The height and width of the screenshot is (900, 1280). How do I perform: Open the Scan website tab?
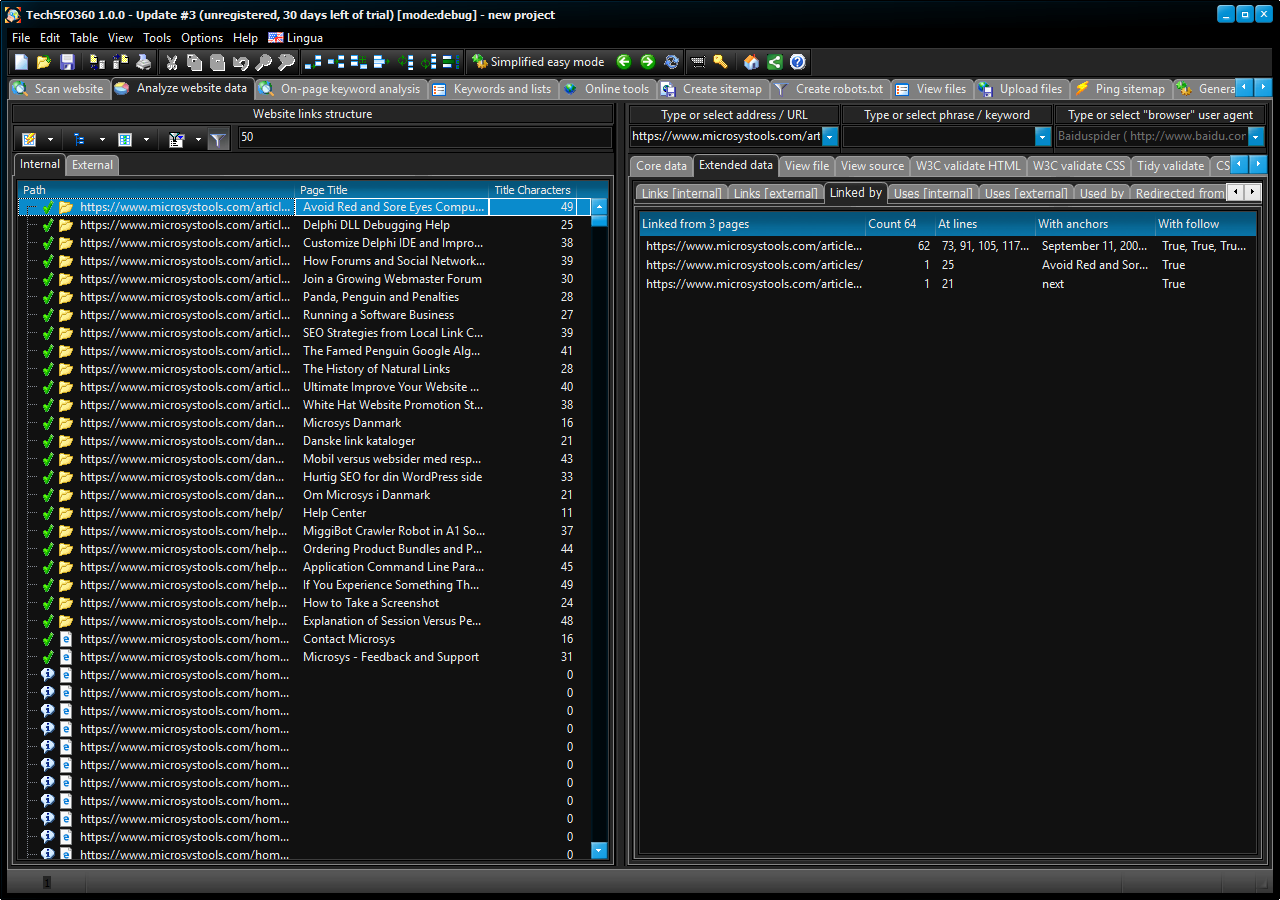pos(59,89)
